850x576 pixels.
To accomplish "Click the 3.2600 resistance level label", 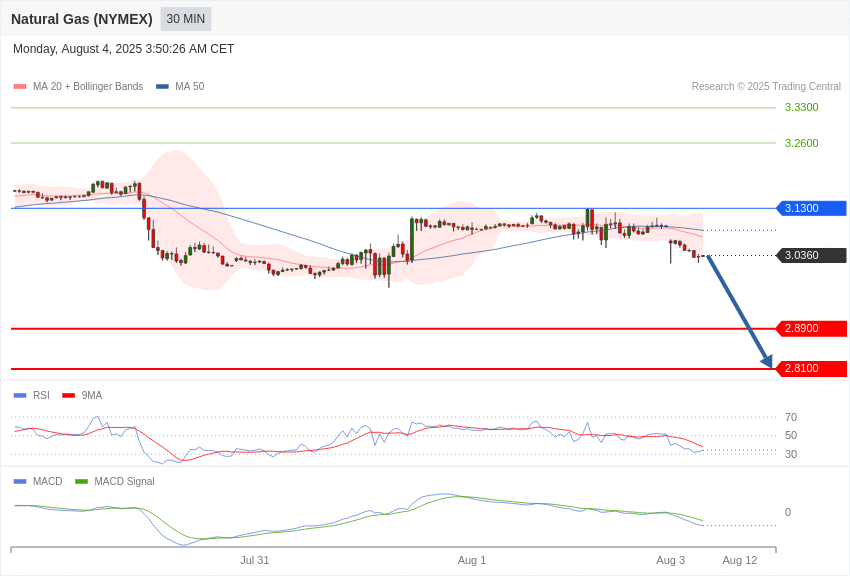I will (801, 143).
